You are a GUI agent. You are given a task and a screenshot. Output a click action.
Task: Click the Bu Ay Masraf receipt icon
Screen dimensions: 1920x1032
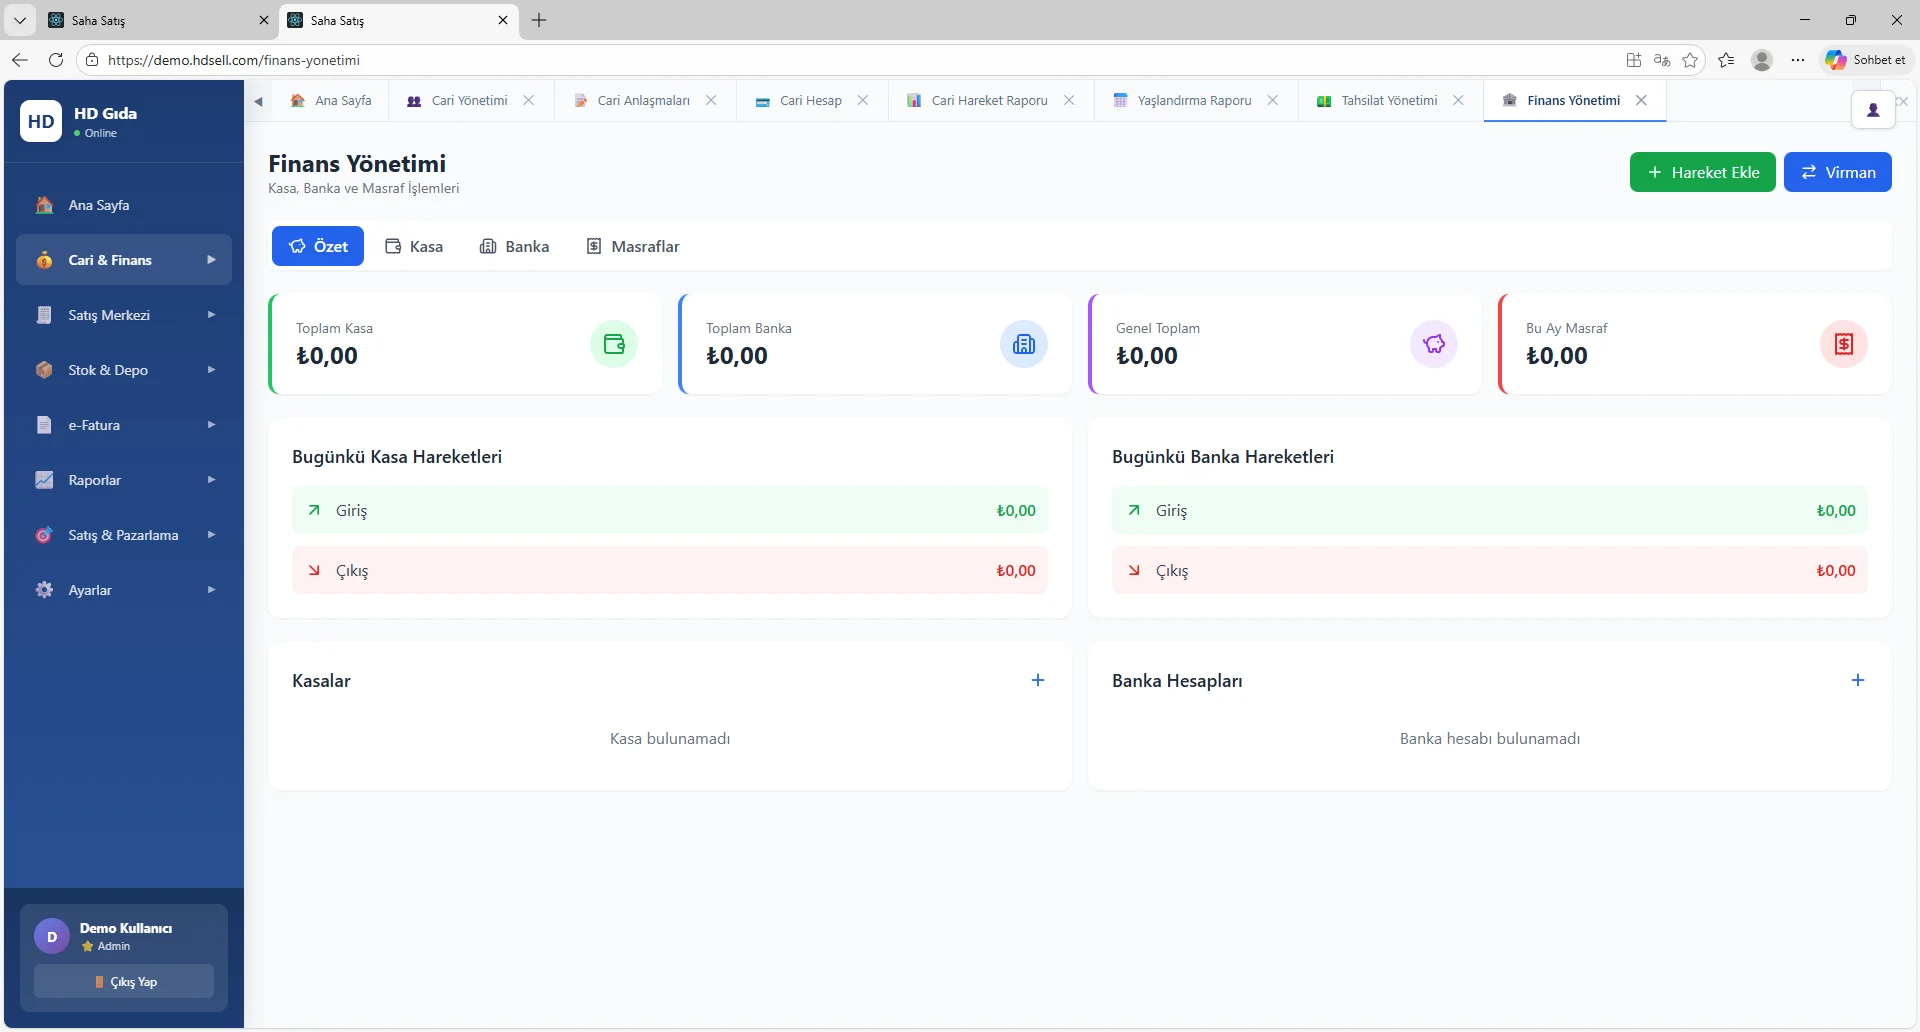point(1844,344)
